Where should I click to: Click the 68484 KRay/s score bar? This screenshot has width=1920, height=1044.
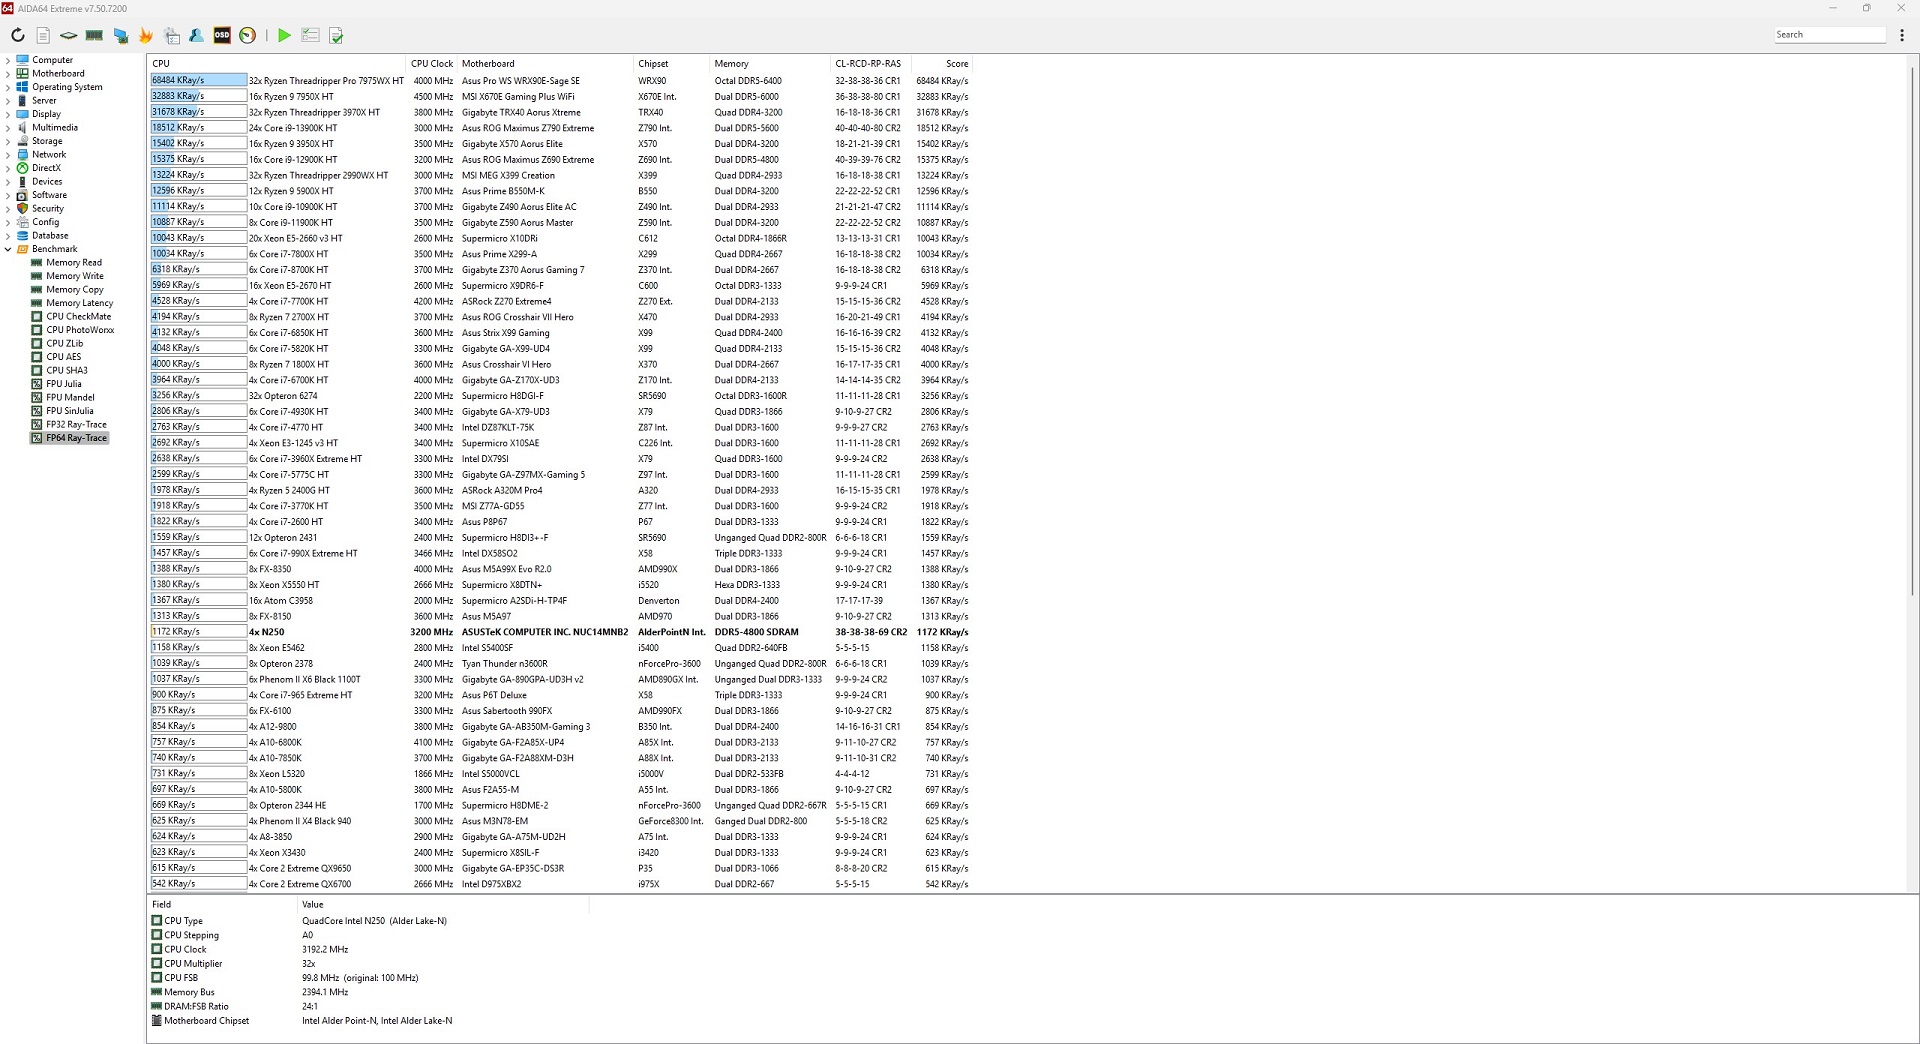pos(198,80)
